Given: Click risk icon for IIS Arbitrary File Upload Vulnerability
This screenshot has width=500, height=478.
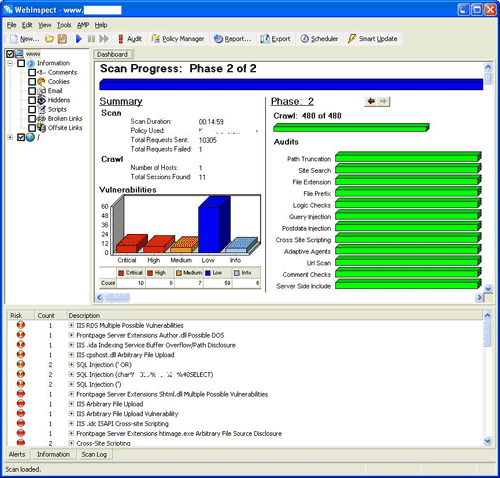Looking at the screenshot, I should [21, 413].
